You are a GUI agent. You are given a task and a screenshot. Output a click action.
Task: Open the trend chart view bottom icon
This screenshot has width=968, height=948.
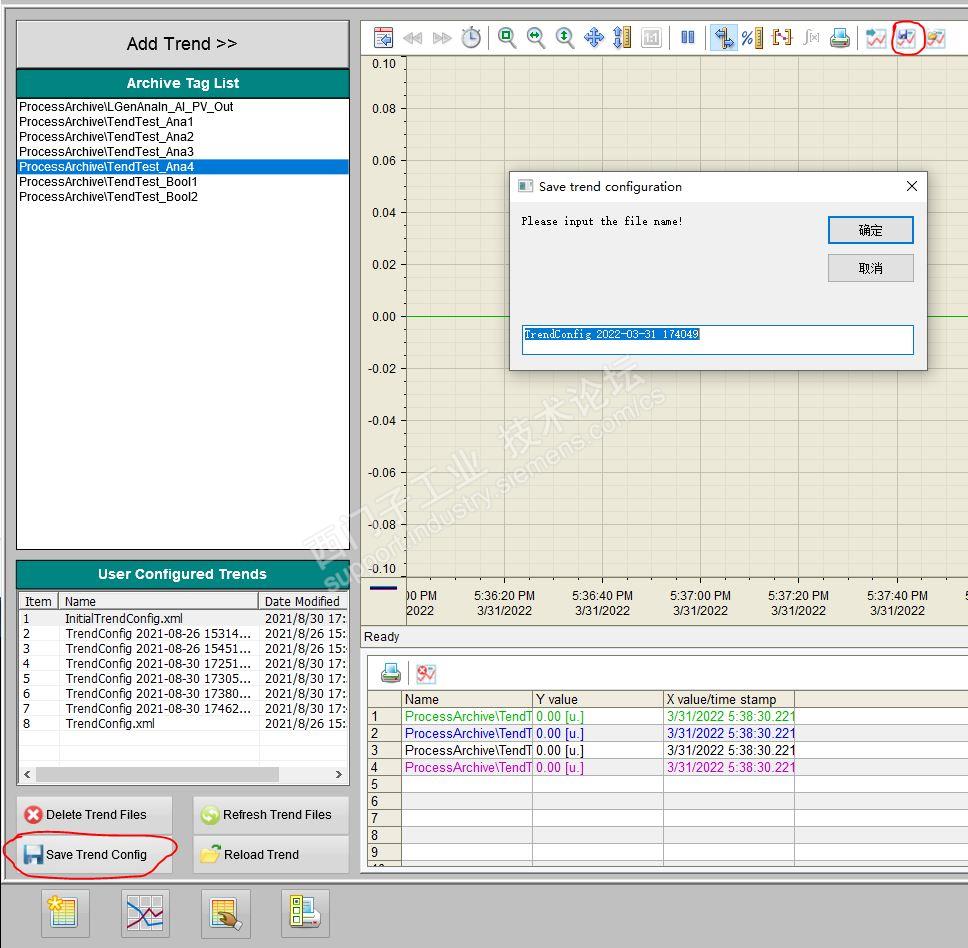tap(145, 913)
